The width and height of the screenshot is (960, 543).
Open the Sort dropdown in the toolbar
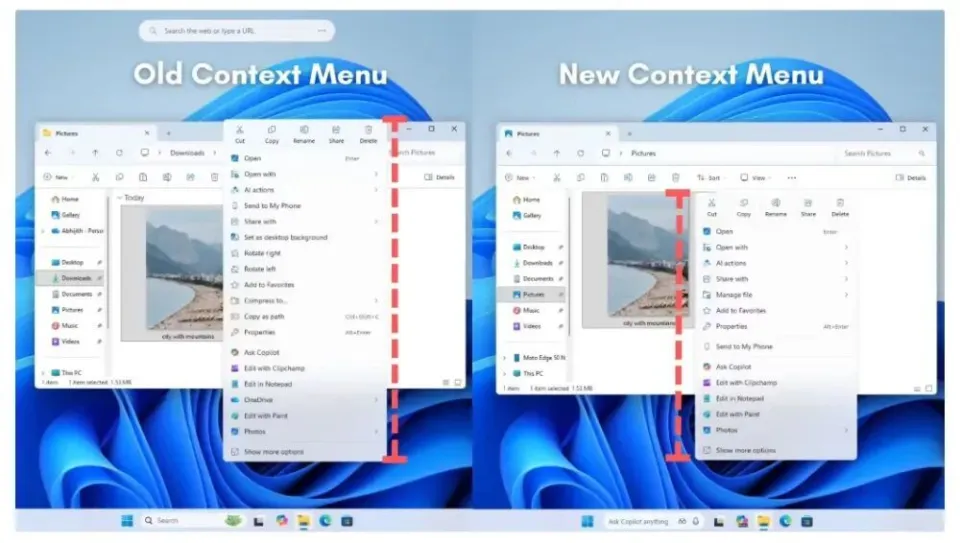[708, 178]
